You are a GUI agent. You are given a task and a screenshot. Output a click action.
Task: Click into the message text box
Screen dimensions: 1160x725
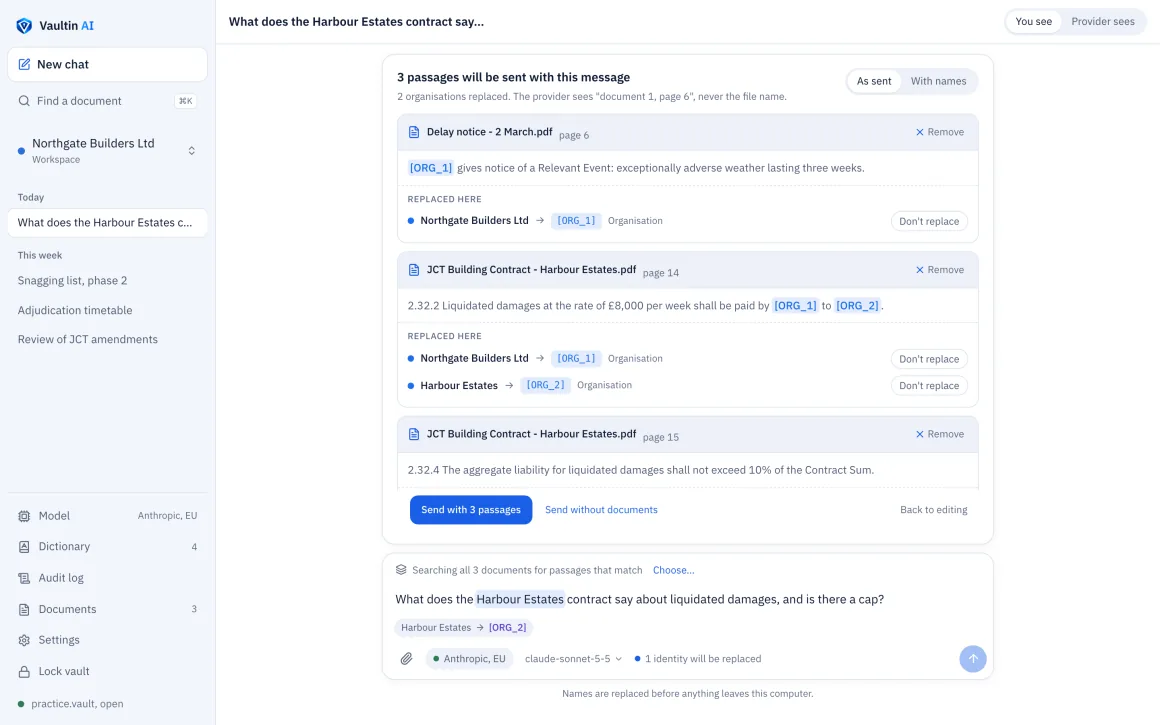(x=687, y=599)
